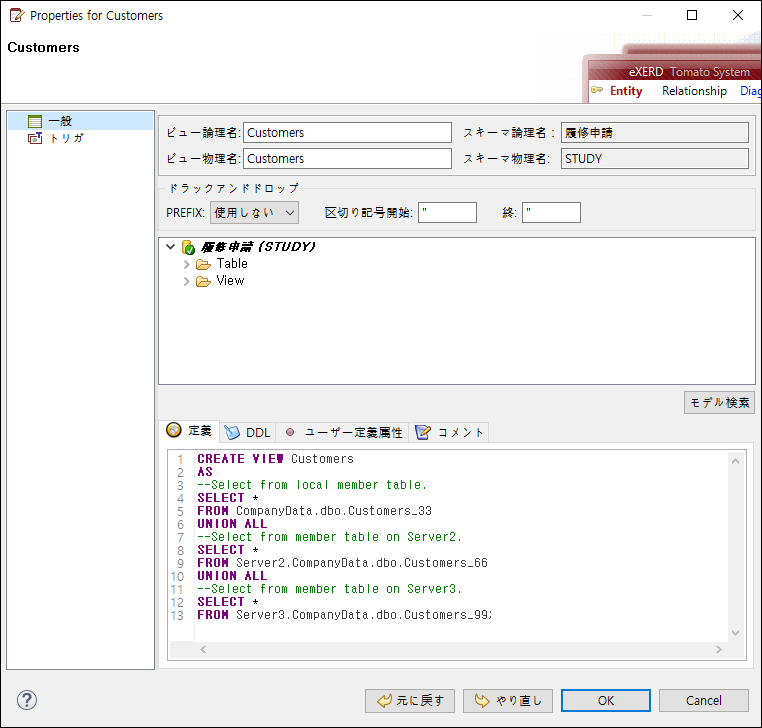Open help via question mark icon
The height and width of the screenshot is (728, 762).
tap(27, 700)
